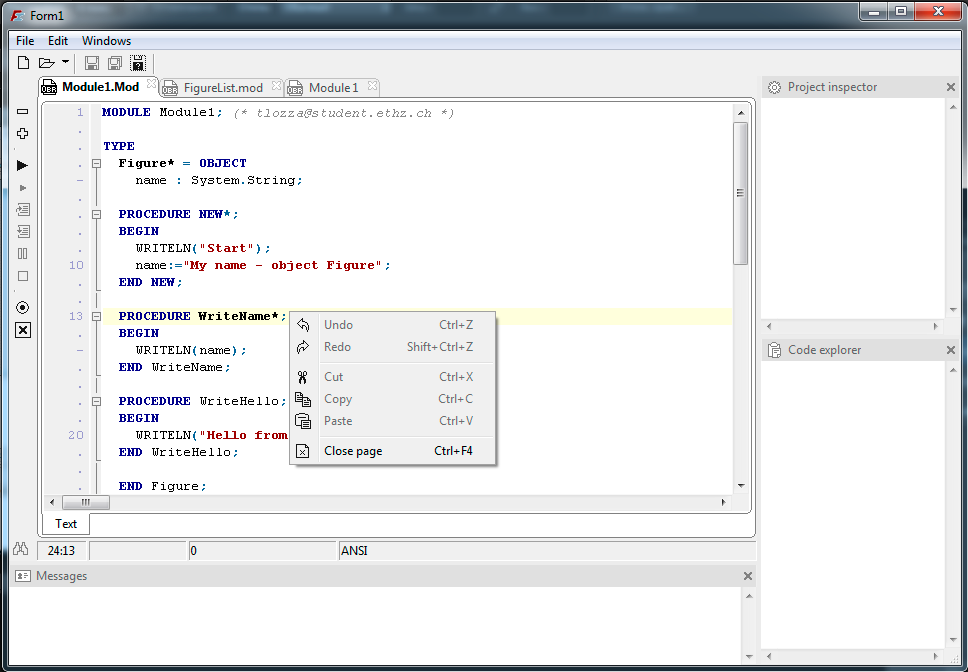
Task: Click the New file icon in toolbar
Action: pos(23,63)
